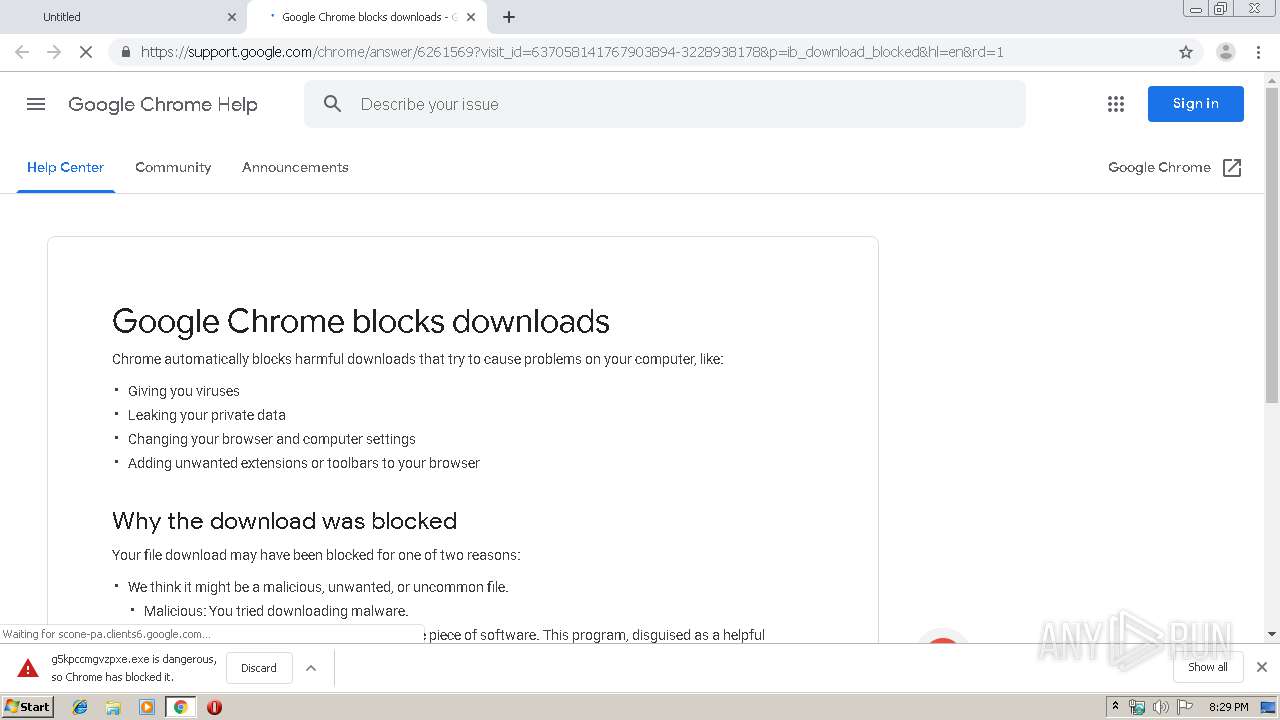Click the dangerous download warning icon
The height and width of the screenshot is (720, 1280).
point(28,668)
